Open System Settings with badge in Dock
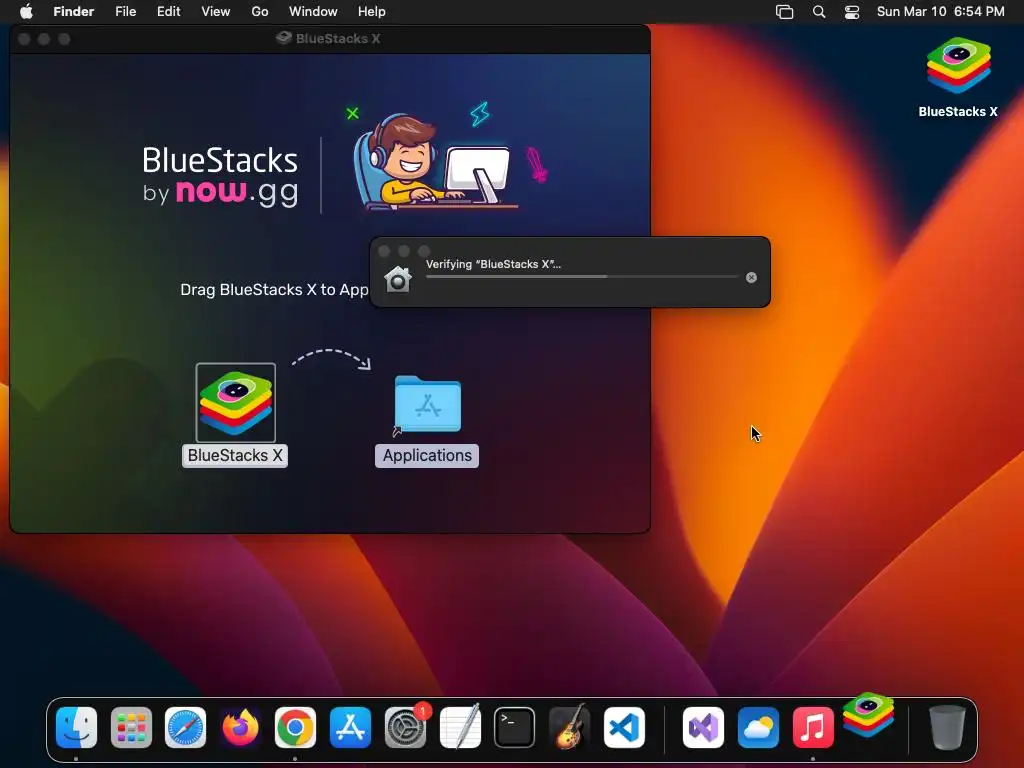The image size is (1024, 768). (406, 728)
